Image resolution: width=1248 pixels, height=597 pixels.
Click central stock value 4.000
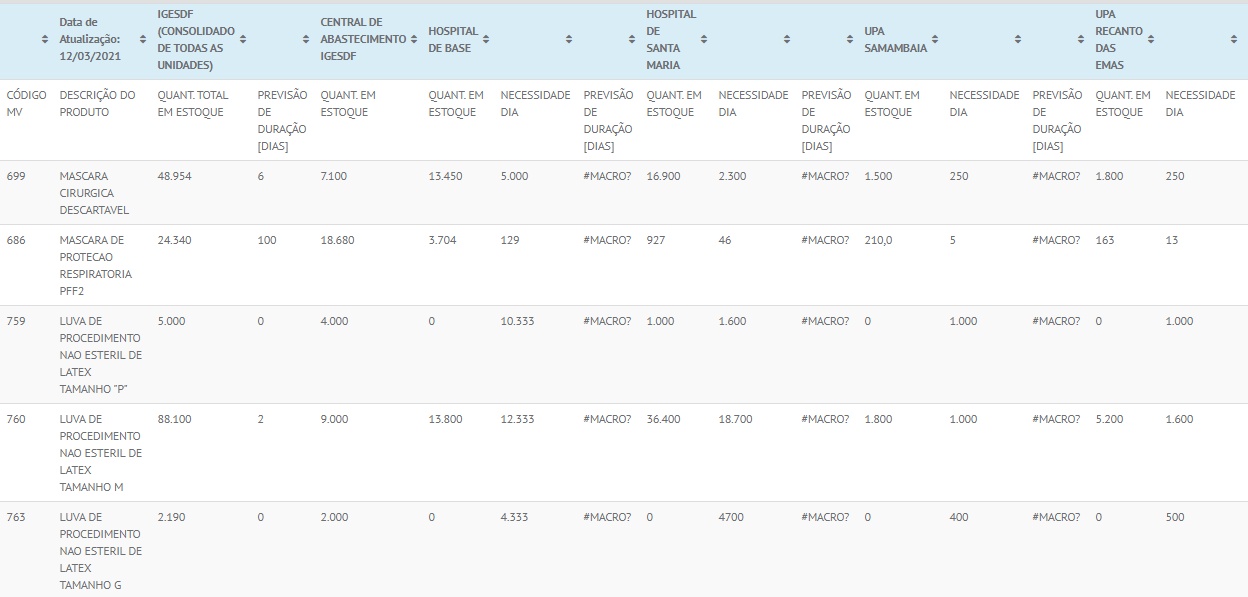335,321
